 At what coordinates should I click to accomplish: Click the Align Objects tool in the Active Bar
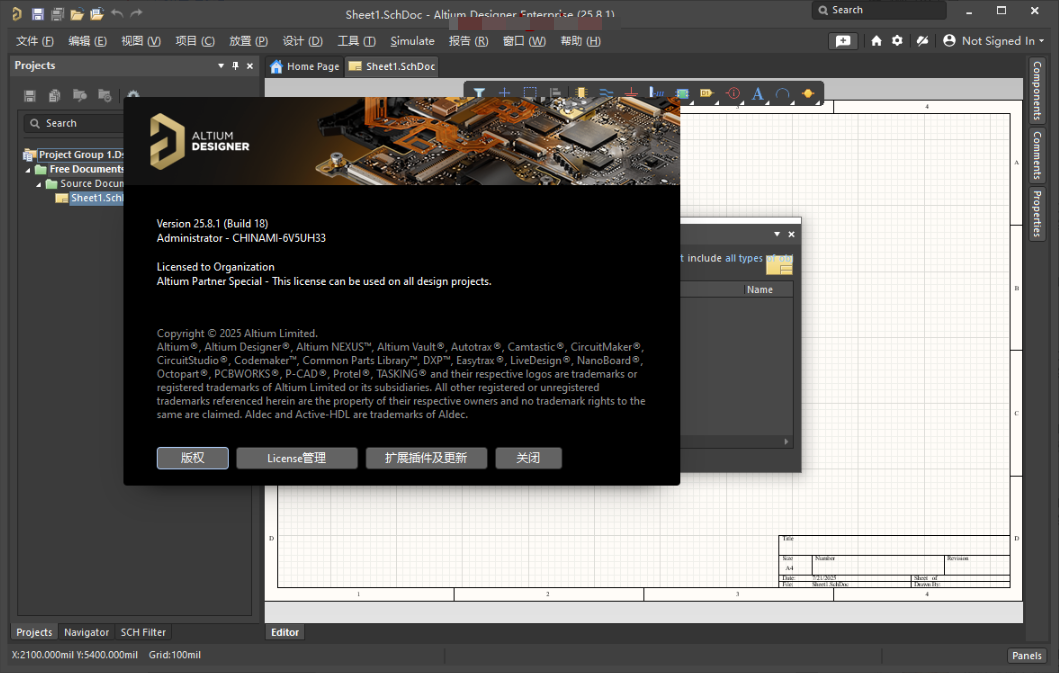click(555, 93)
